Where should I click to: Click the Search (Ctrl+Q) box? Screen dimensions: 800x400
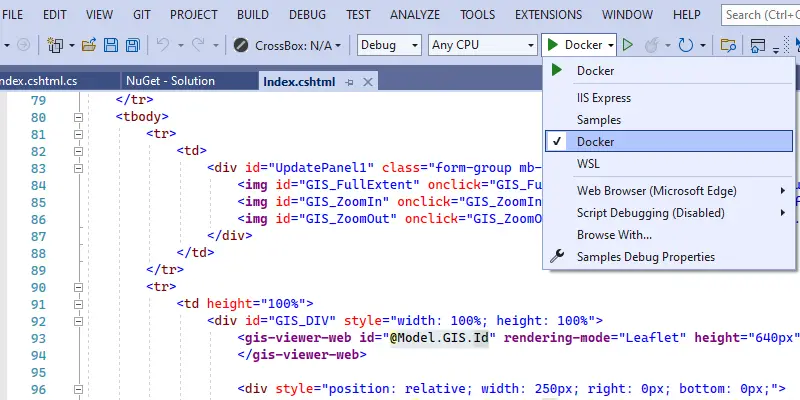(x=760, y=15)
